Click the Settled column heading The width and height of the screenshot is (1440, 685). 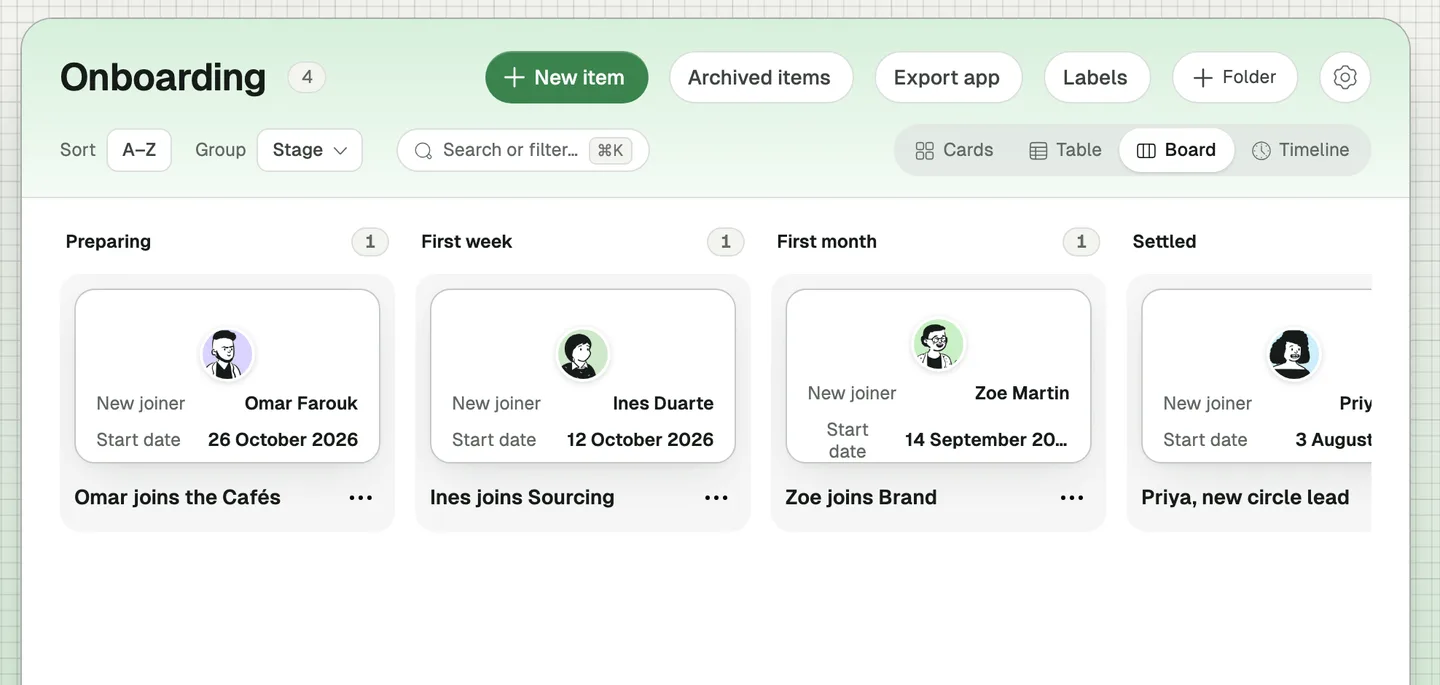pyautogui.click(x=1164, y=241)
